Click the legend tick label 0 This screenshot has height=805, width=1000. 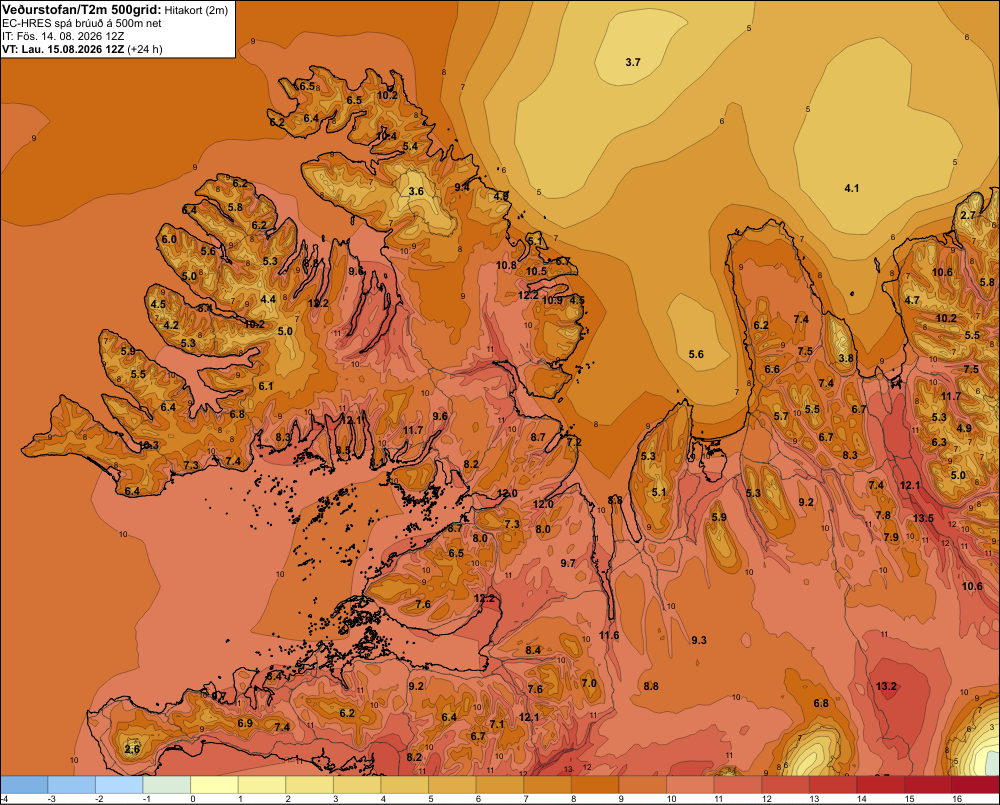(x=193, y=799)
